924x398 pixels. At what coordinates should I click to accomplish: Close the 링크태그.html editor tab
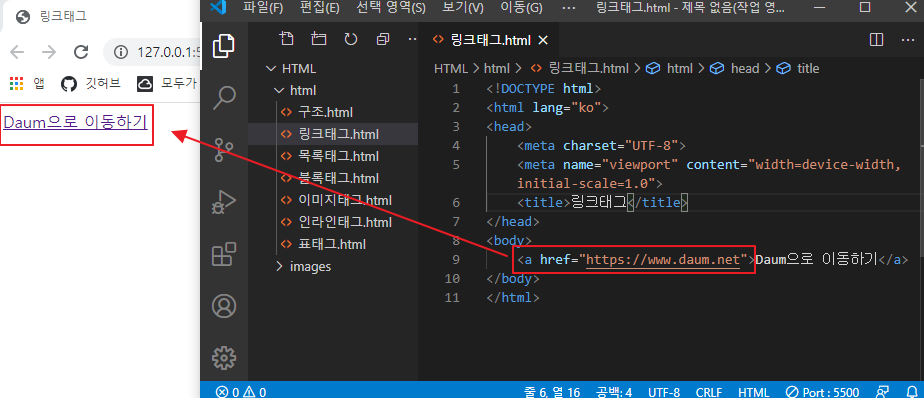click(x=543, y=40)
